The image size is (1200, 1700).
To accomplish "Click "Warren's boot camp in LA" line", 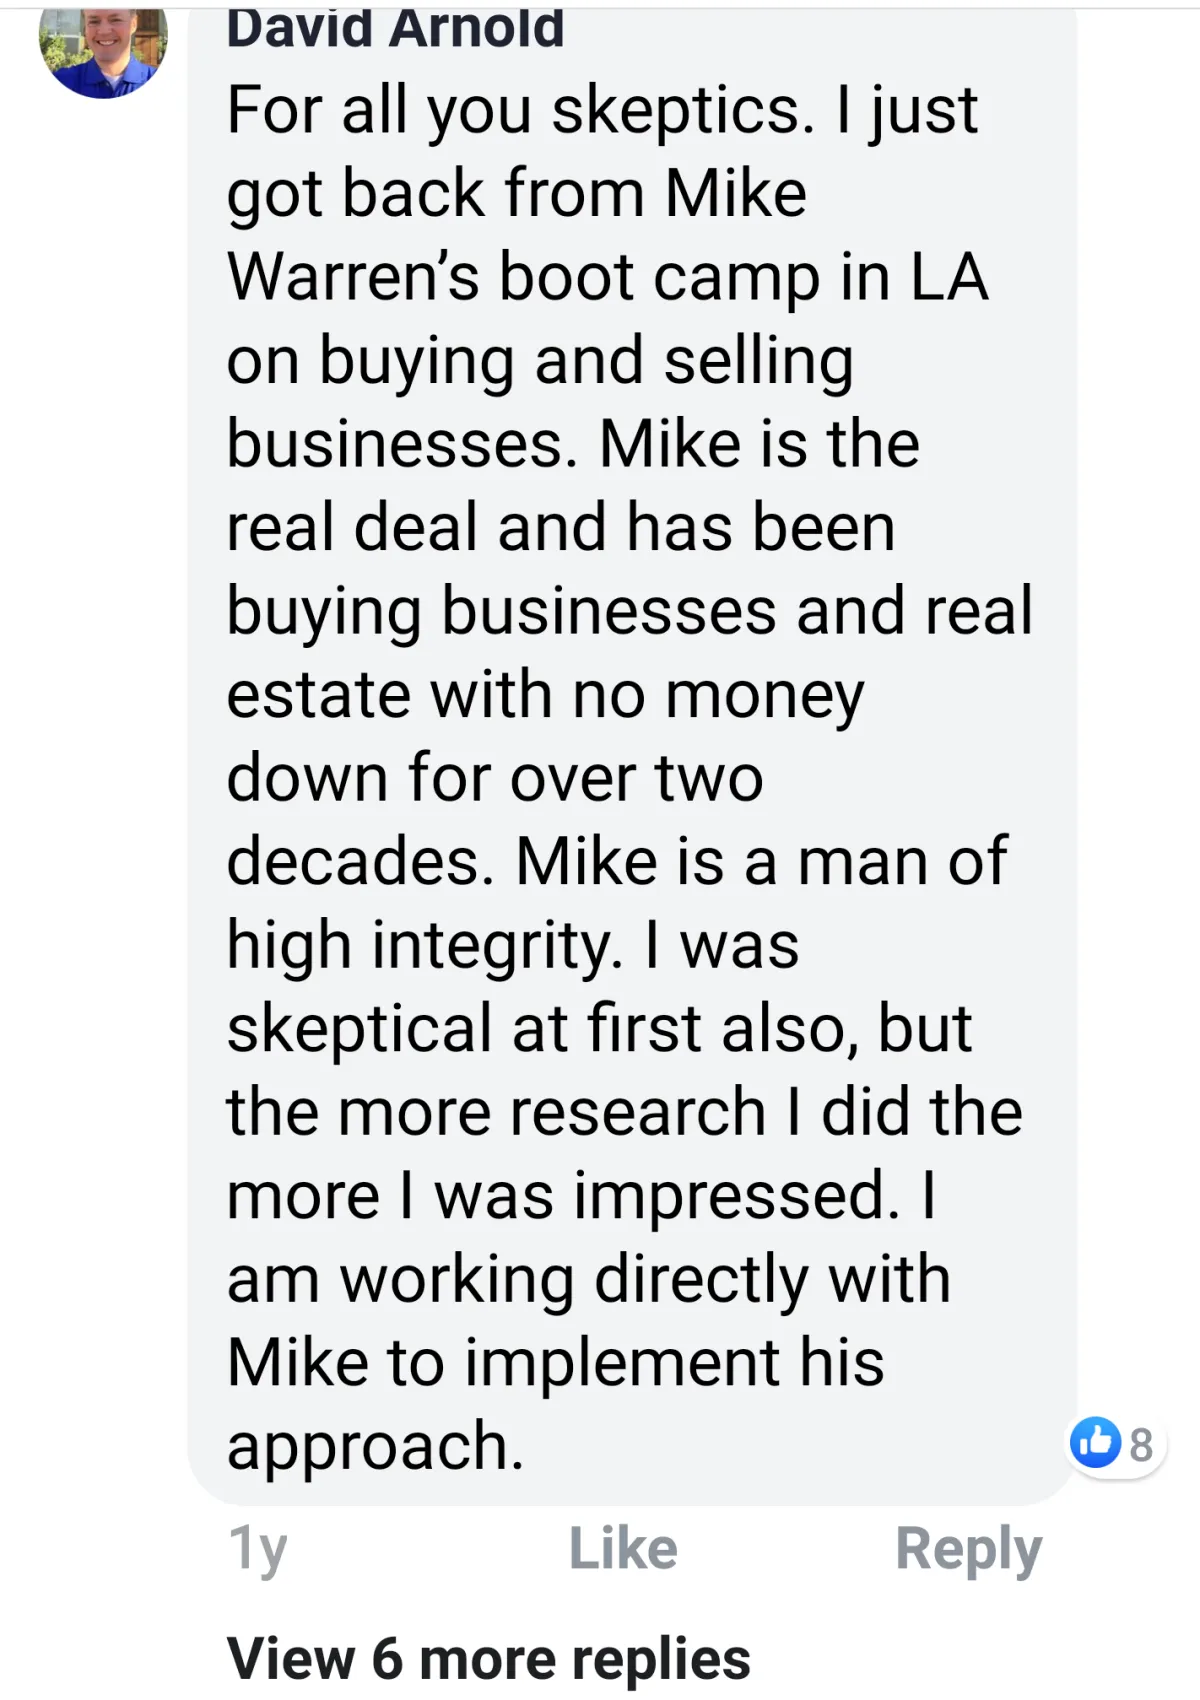I will pyautogui.click(x=608, y=277).
